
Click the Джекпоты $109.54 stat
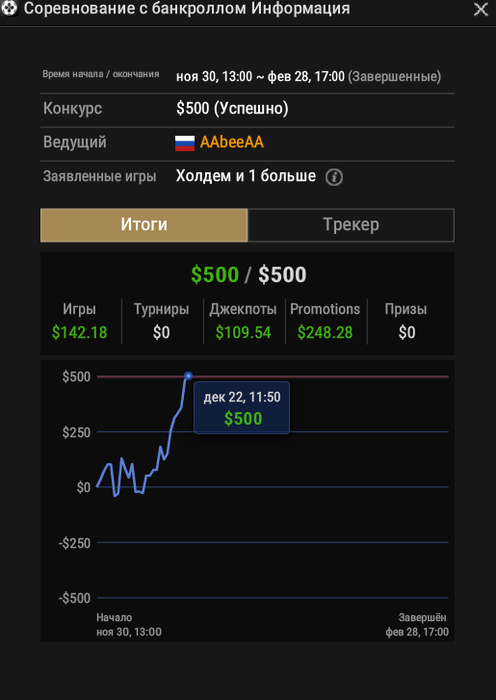tap(243, 321)
